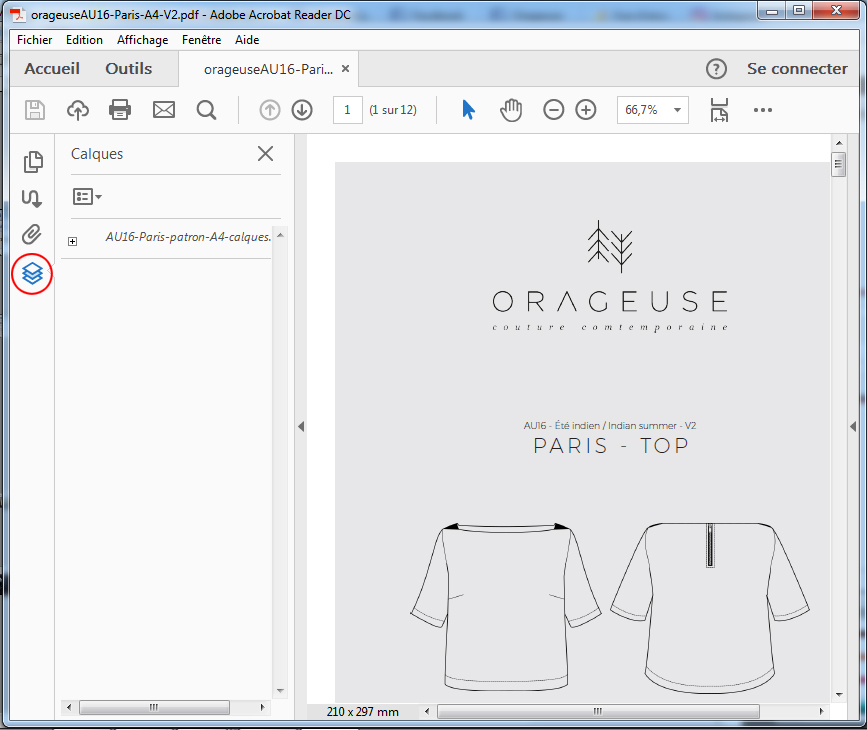The height and width of the screenshot is (730, 867).
Task: Click the layers panel horizontal scrollbar
Action: pyautogui.click(x=154, y=707)
